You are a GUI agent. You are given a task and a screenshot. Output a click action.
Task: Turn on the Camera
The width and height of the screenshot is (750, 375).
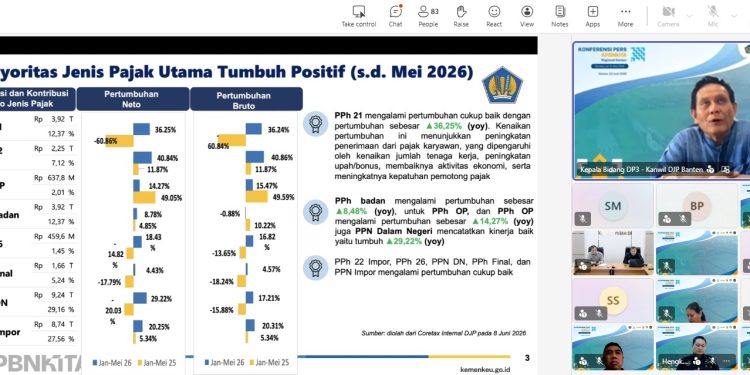click(x=668, y=16)
